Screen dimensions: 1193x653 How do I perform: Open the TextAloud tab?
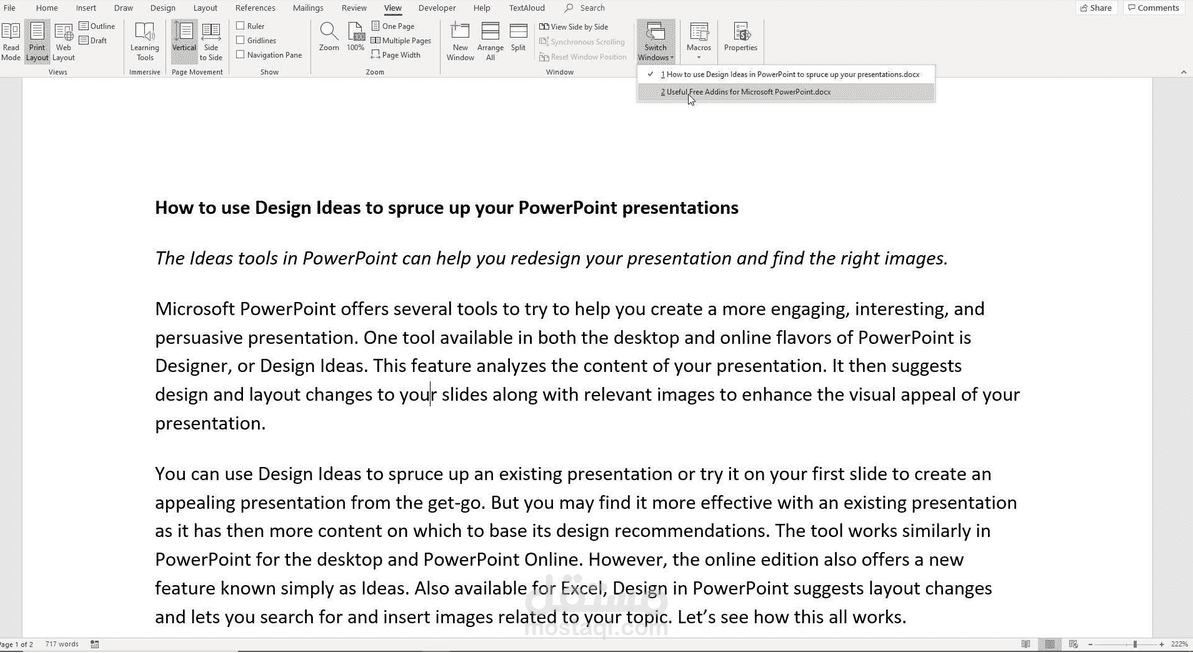tap(527, 8)
